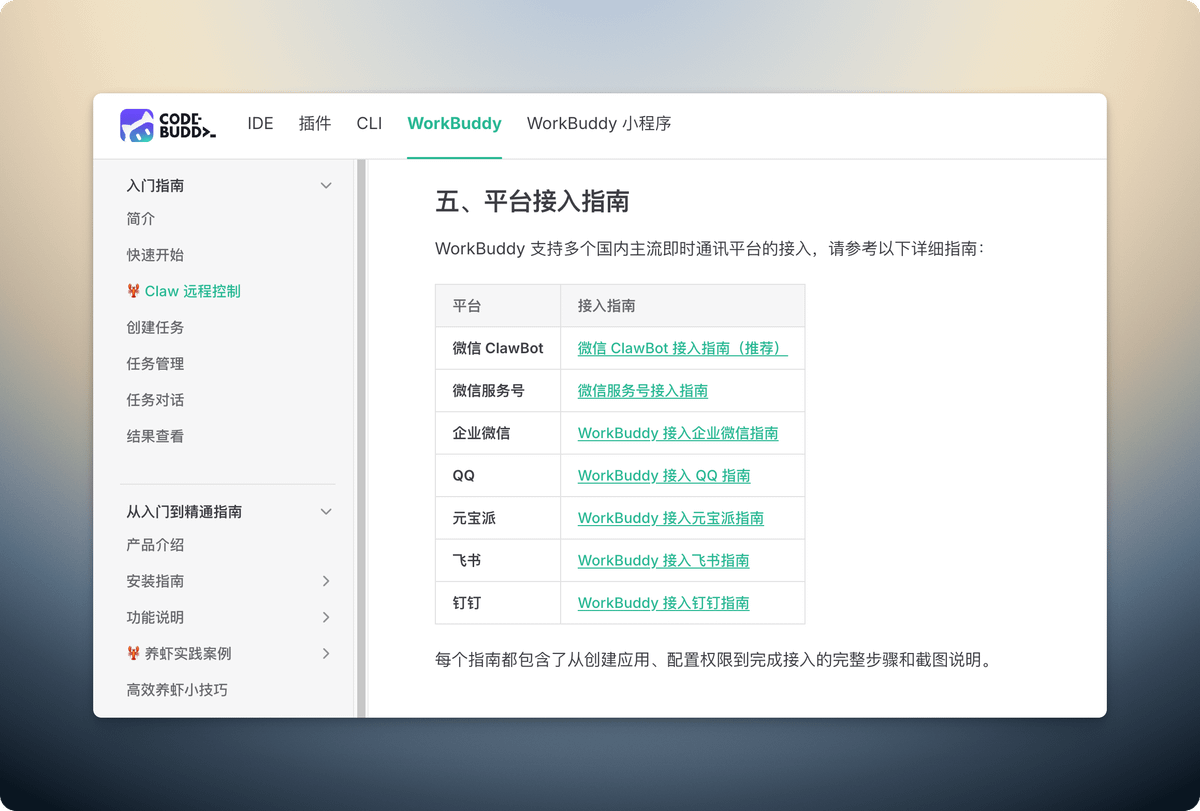Open 微信 ClawBot 接入指南 link
1200x811 pixels.
tap(682, 349)
